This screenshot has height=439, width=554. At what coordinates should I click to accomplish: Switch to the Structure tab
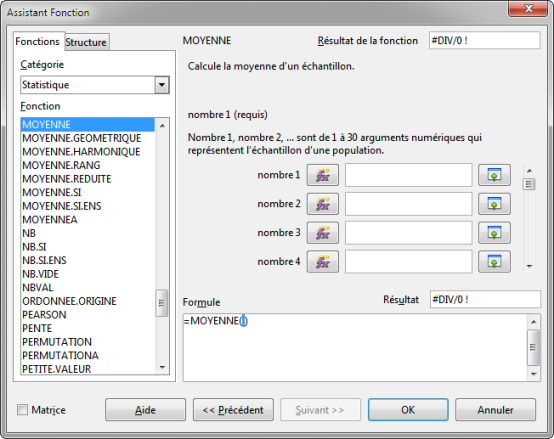click(x=86, y=42)
